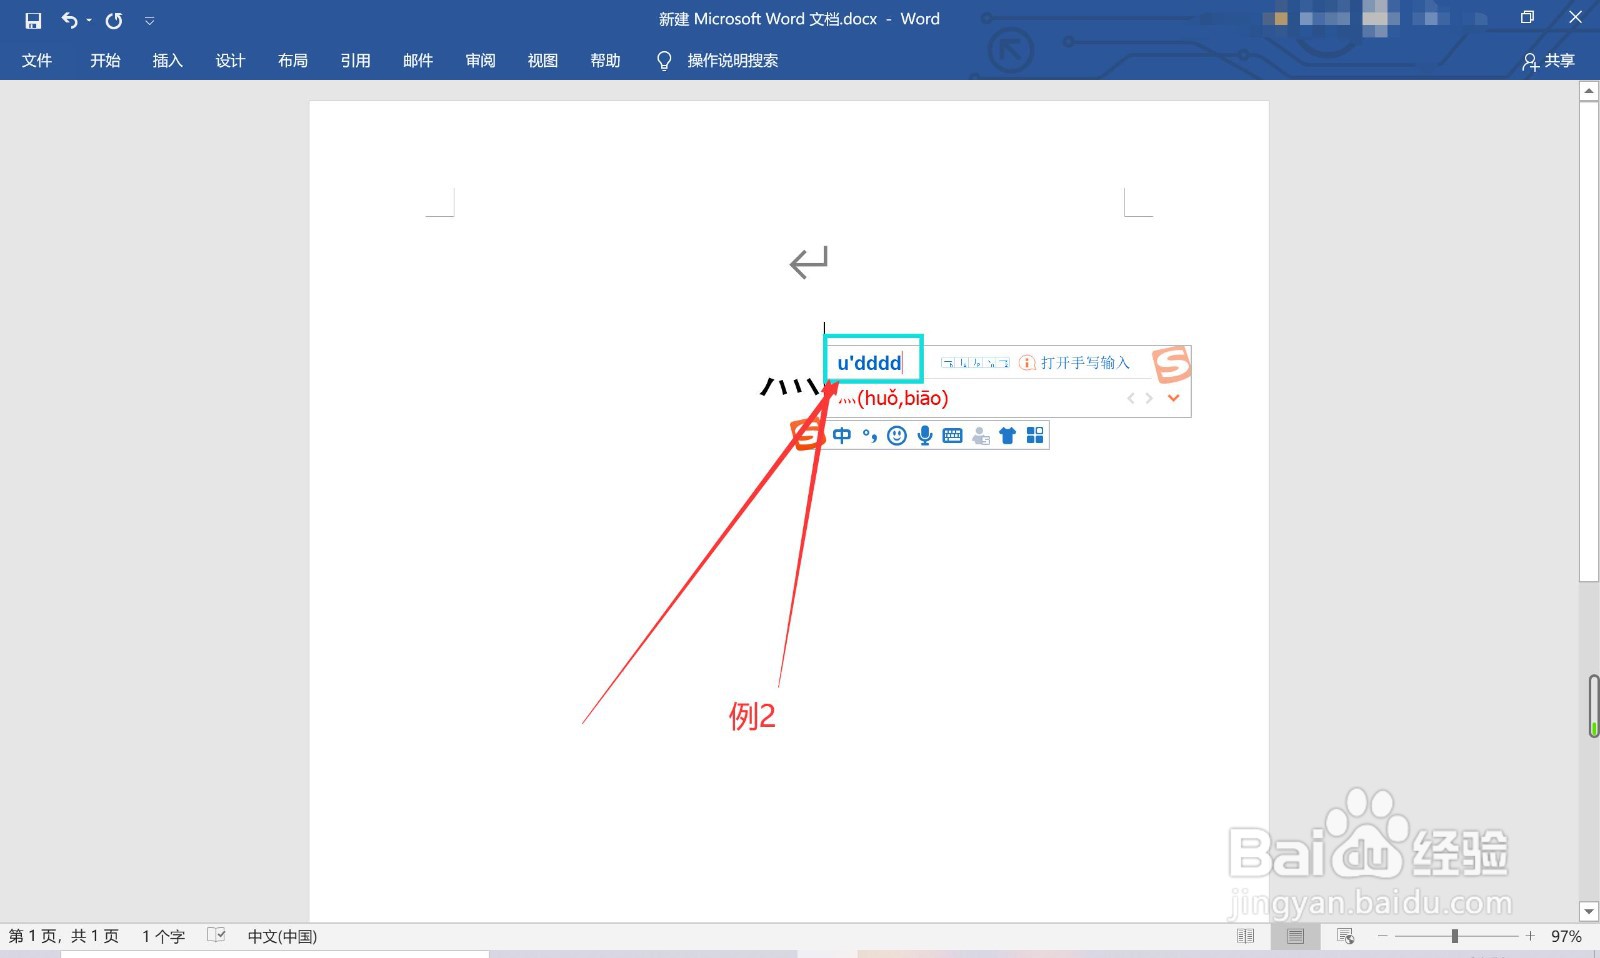Open the 文件 menu

[x=37, y=61]
